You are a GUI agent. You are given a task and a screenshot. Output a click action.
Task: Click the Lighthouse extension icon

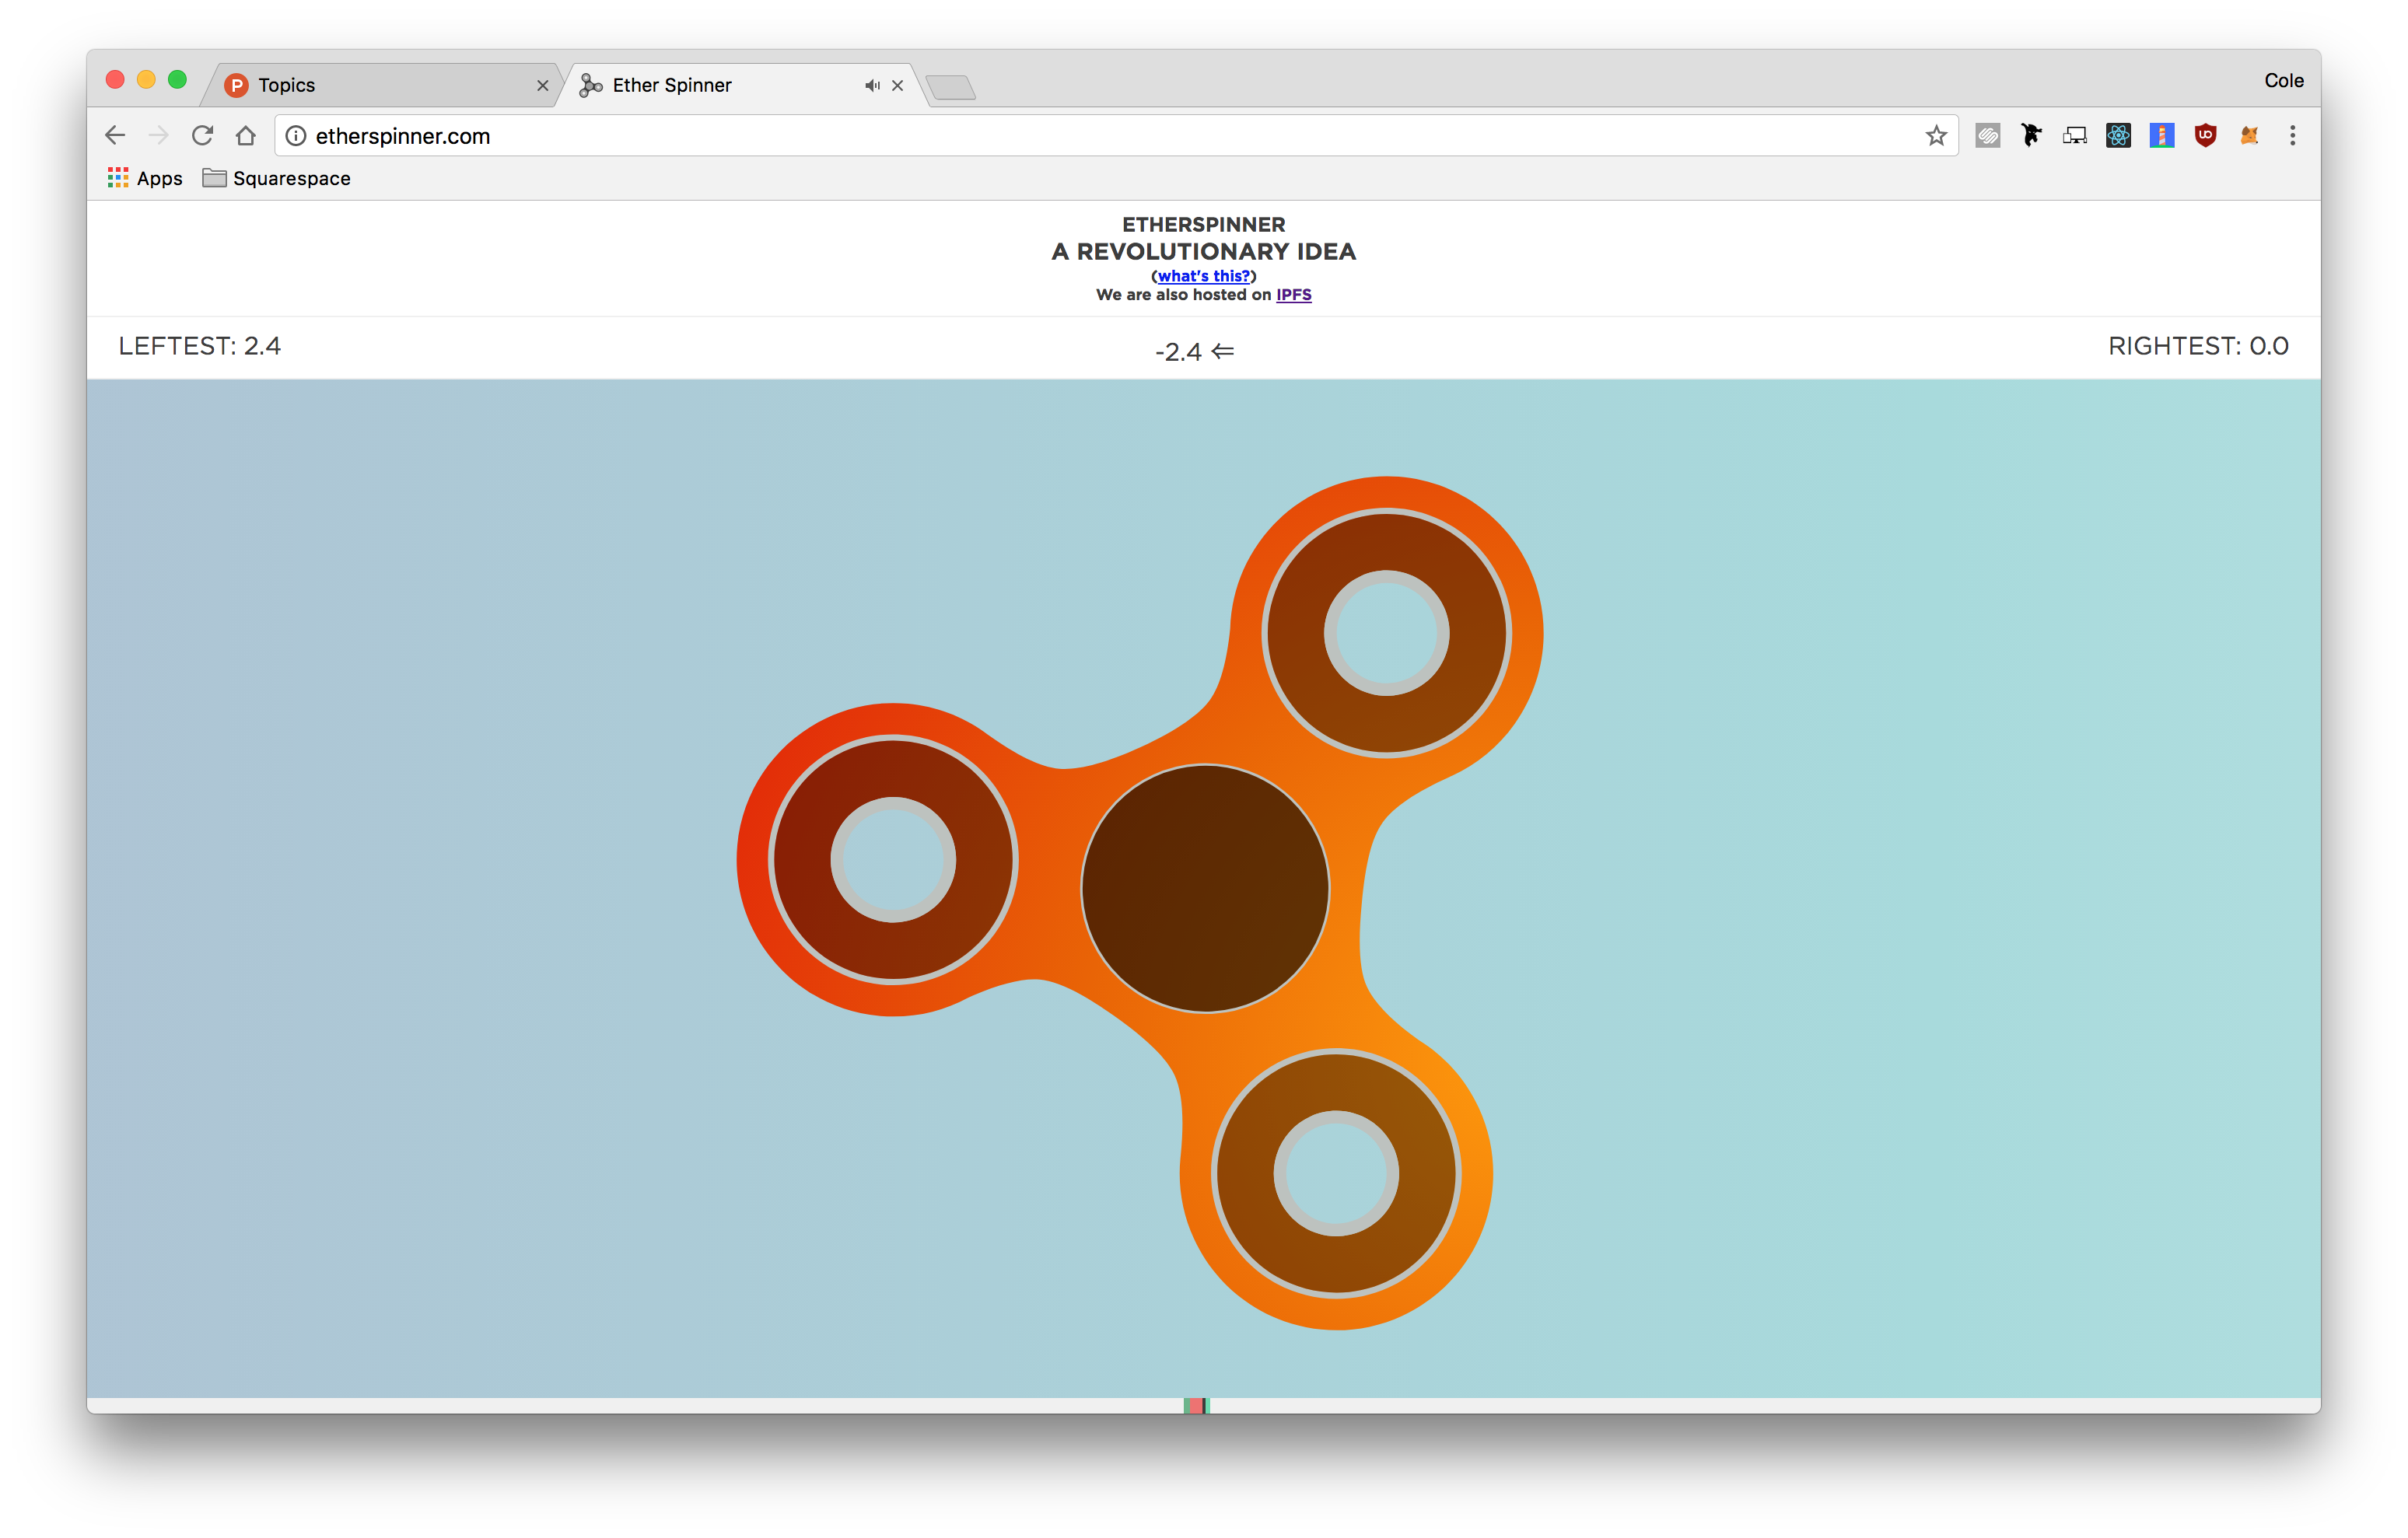coord(2162,136)
